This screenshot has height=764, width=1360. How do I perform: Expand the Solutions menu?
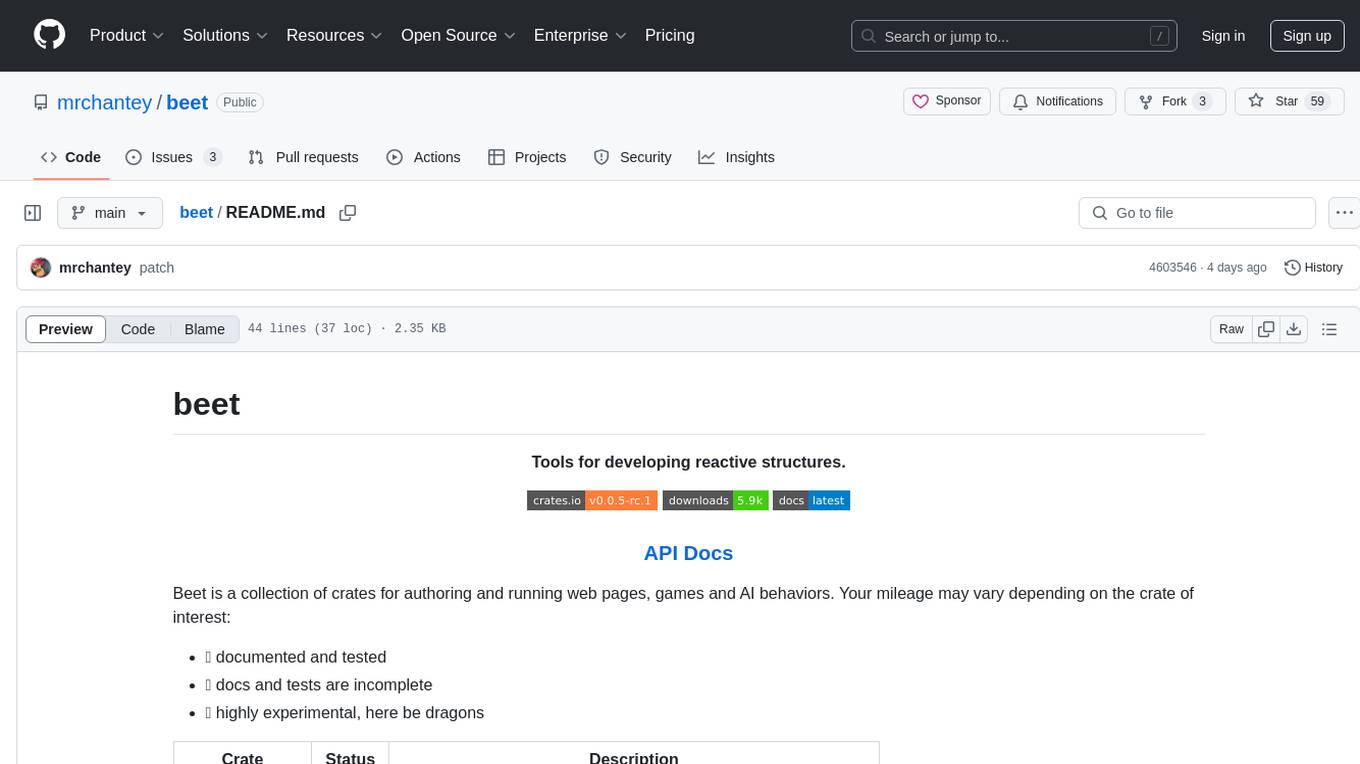pyautogui.click(x=225, y=35)
